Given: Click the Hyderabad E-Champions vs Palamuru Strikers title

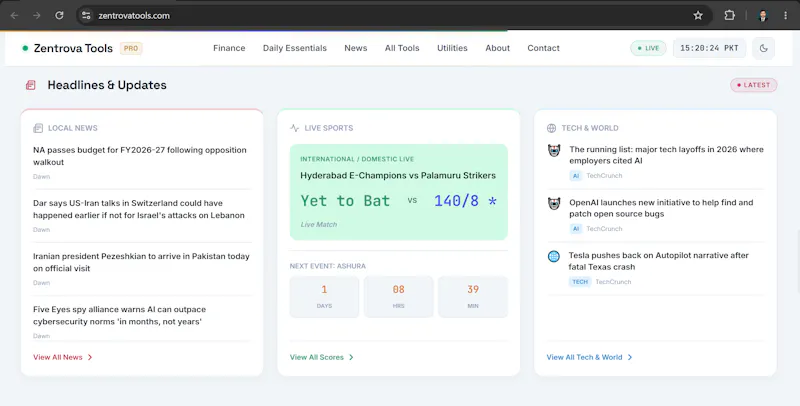Looking at the screenshot, I should click(398, 175).
